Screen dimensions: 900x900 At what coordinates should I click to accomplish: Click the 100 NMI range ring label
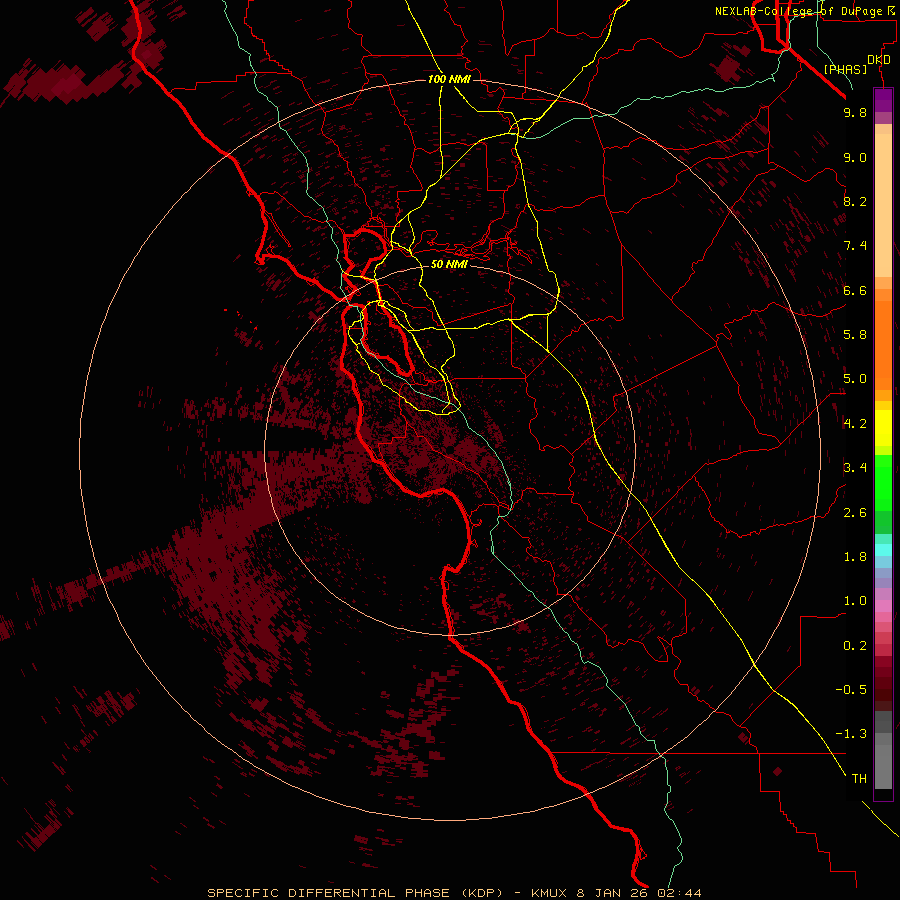(449, 79)
